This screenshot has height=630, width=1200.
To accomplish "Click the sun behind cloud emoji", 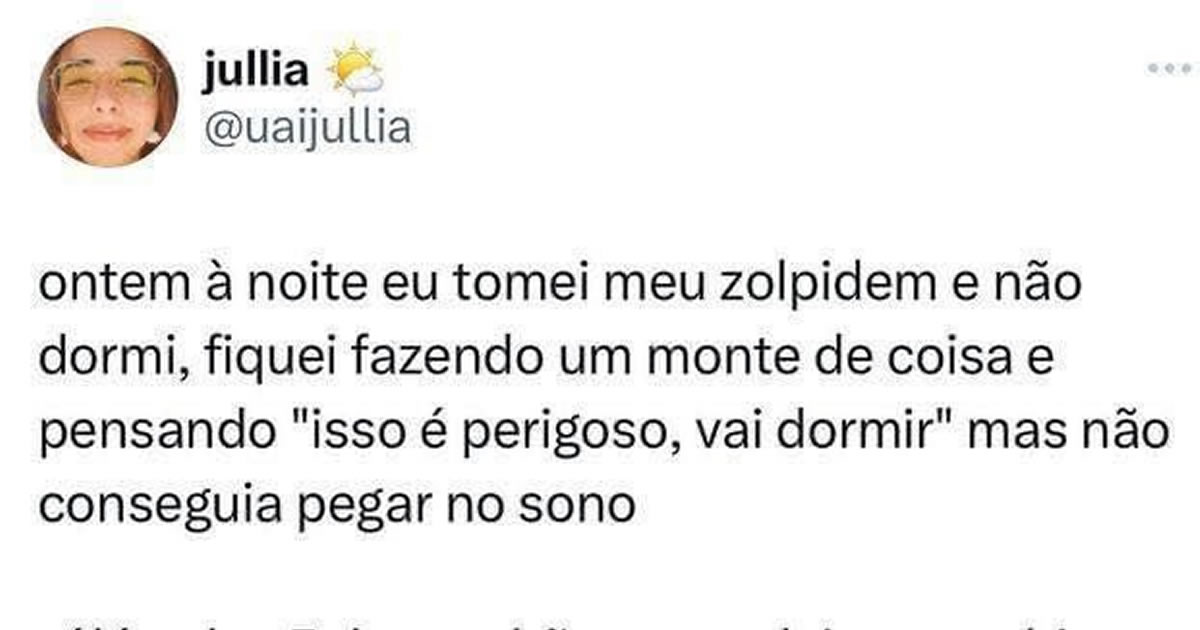I will (357, 71).
